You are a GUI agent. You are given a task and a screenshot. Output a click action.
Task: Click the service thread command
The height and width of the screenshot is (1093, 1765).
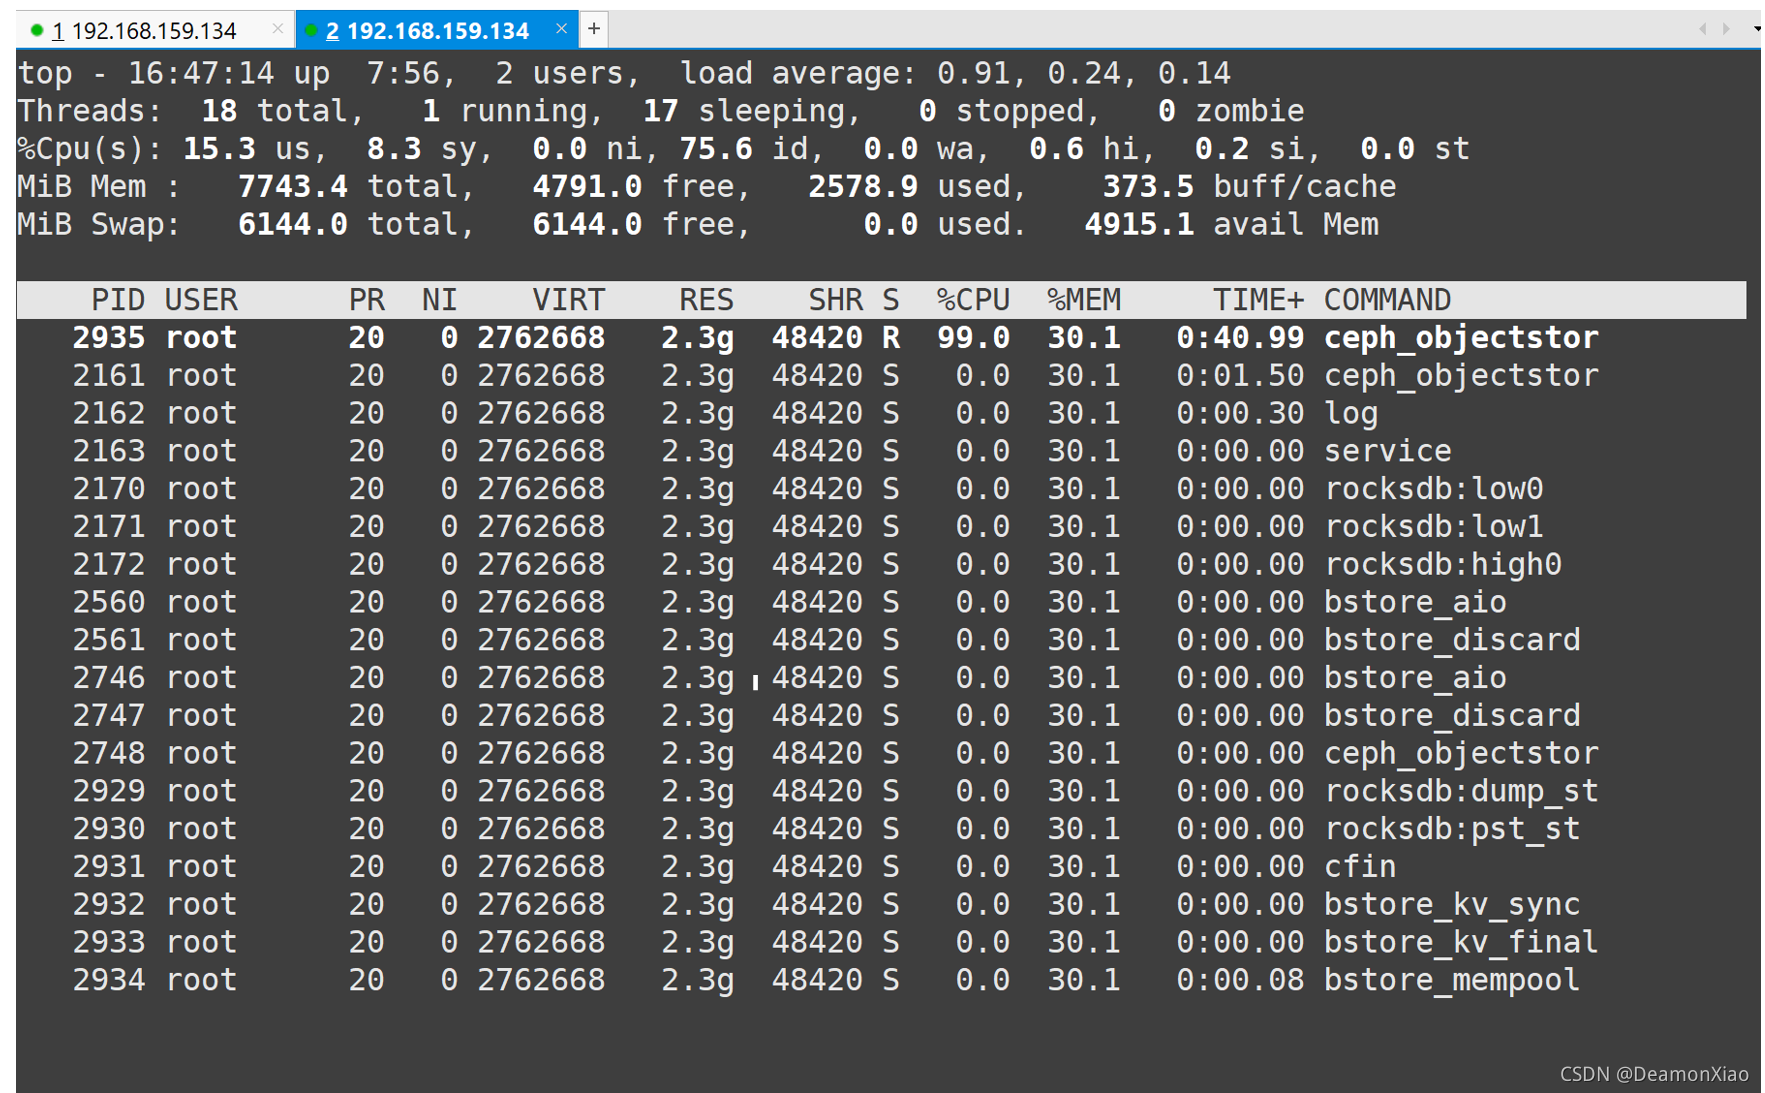pyautogui.click(x=1388, y=452)
